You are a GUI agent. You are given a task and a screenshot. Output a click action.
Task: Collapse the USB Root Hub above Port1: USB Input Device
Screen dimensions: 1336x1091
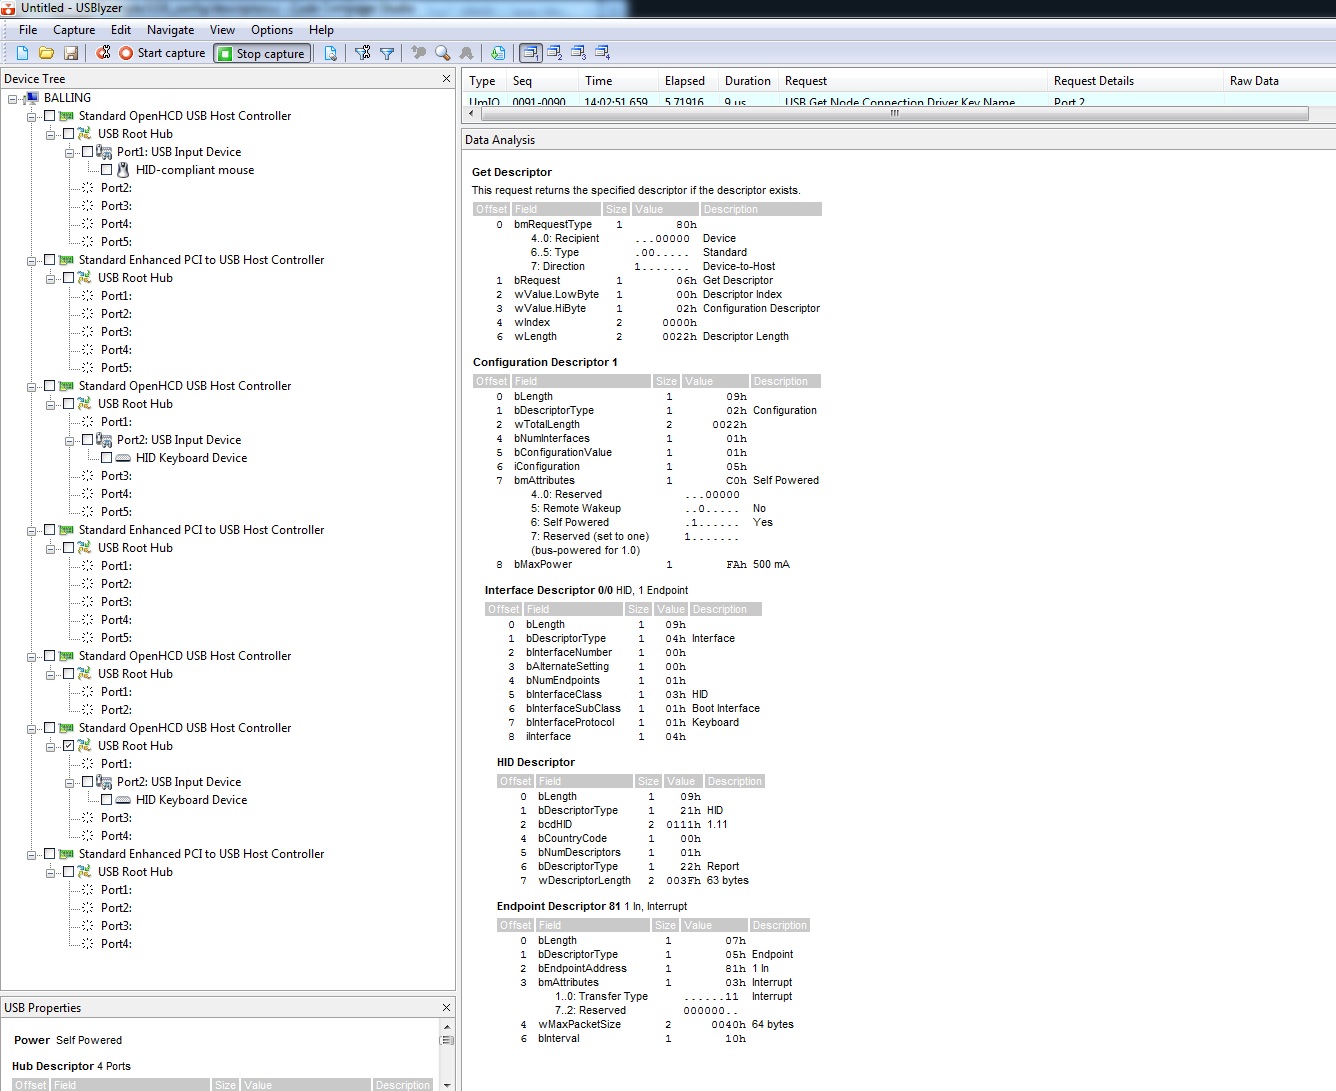coord(51,134)
